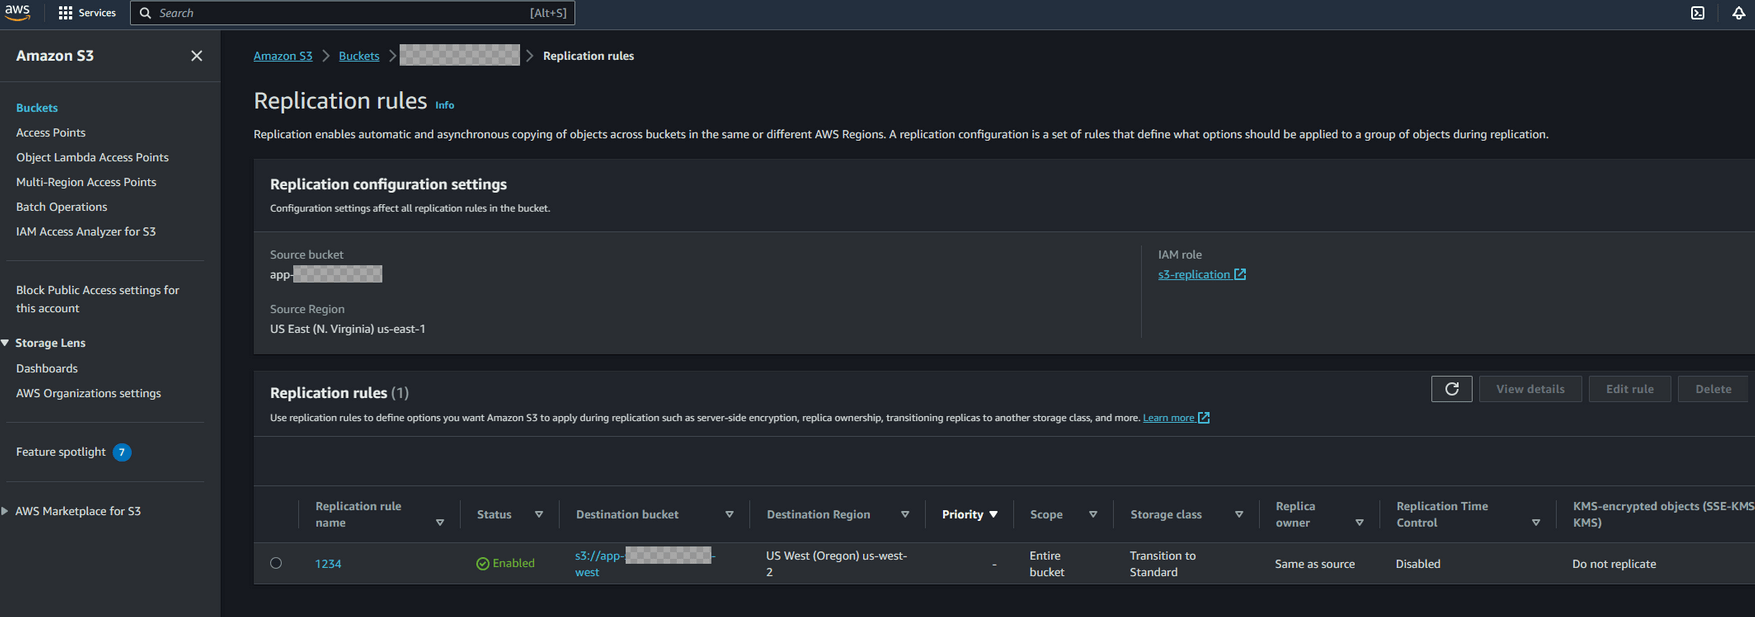Sort by the Destination bucket column arrow
Viewport: 1755px width, 617px height.
click(729, 515)
